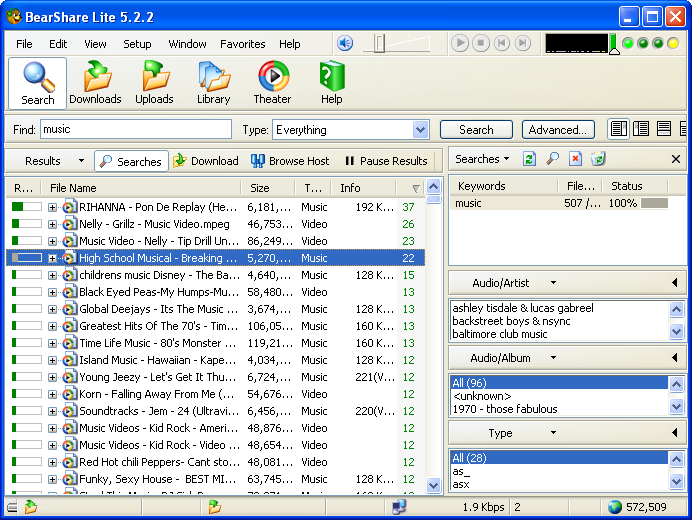Click magnifier icon in Searches panel toolbar
This screenshot has width=692, height=520.
click(x=552, y=159)
